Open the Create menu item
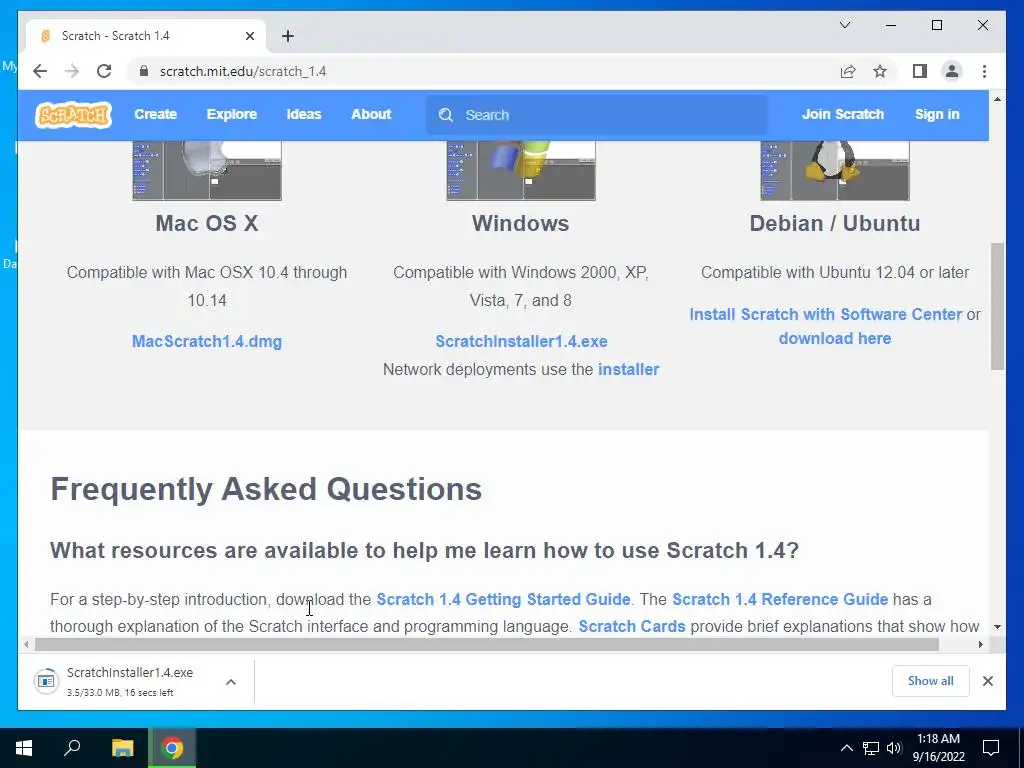This screenshot has width=1024, height=768. point(155,114)
